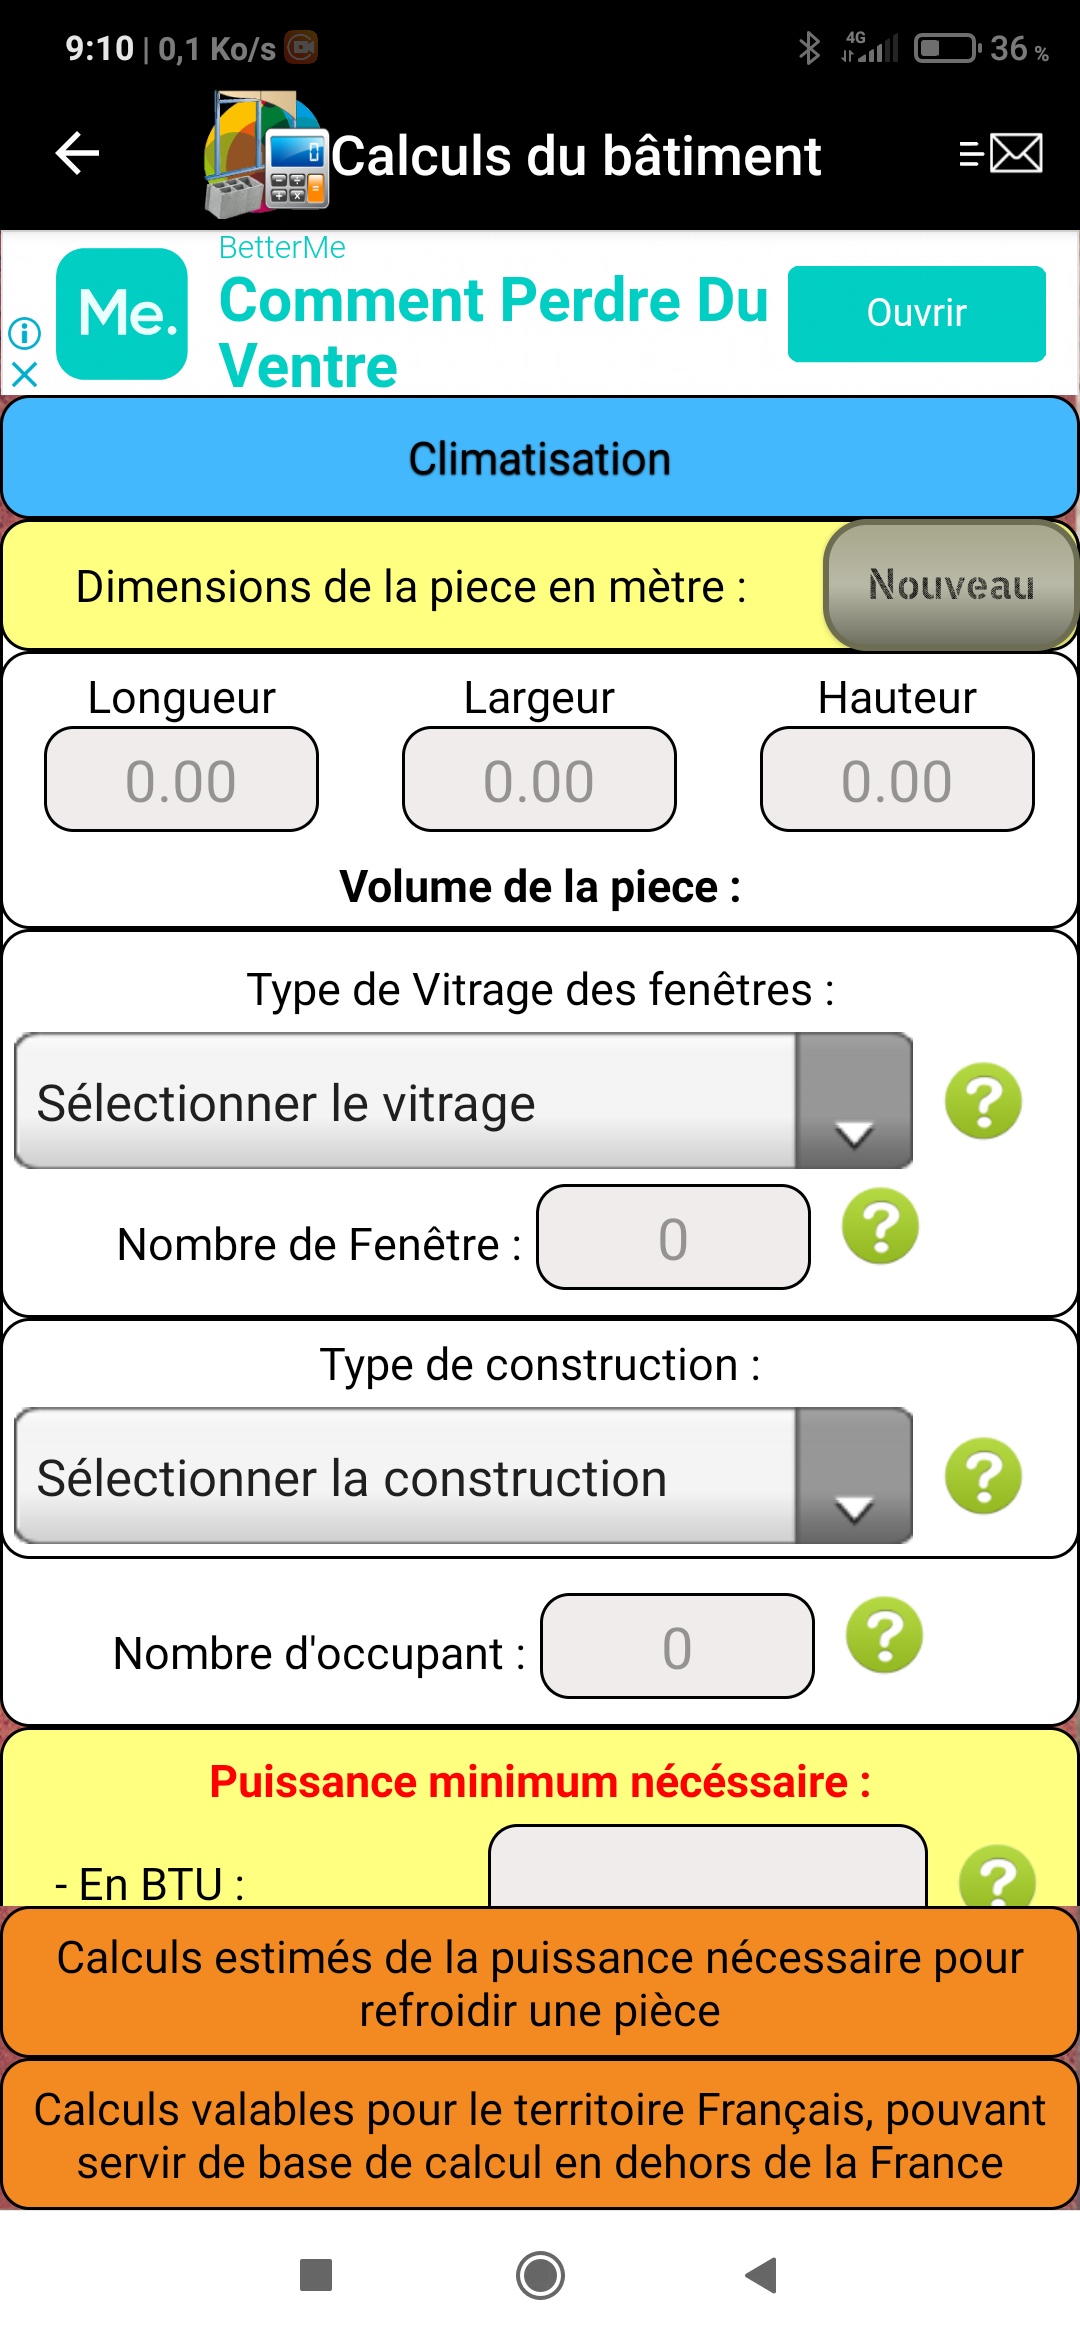Viewport: 1080px width, 2340px height.
Task: Show help for Nombre d'occupant
Action: pyautogui.click(x=884, y=1636)
